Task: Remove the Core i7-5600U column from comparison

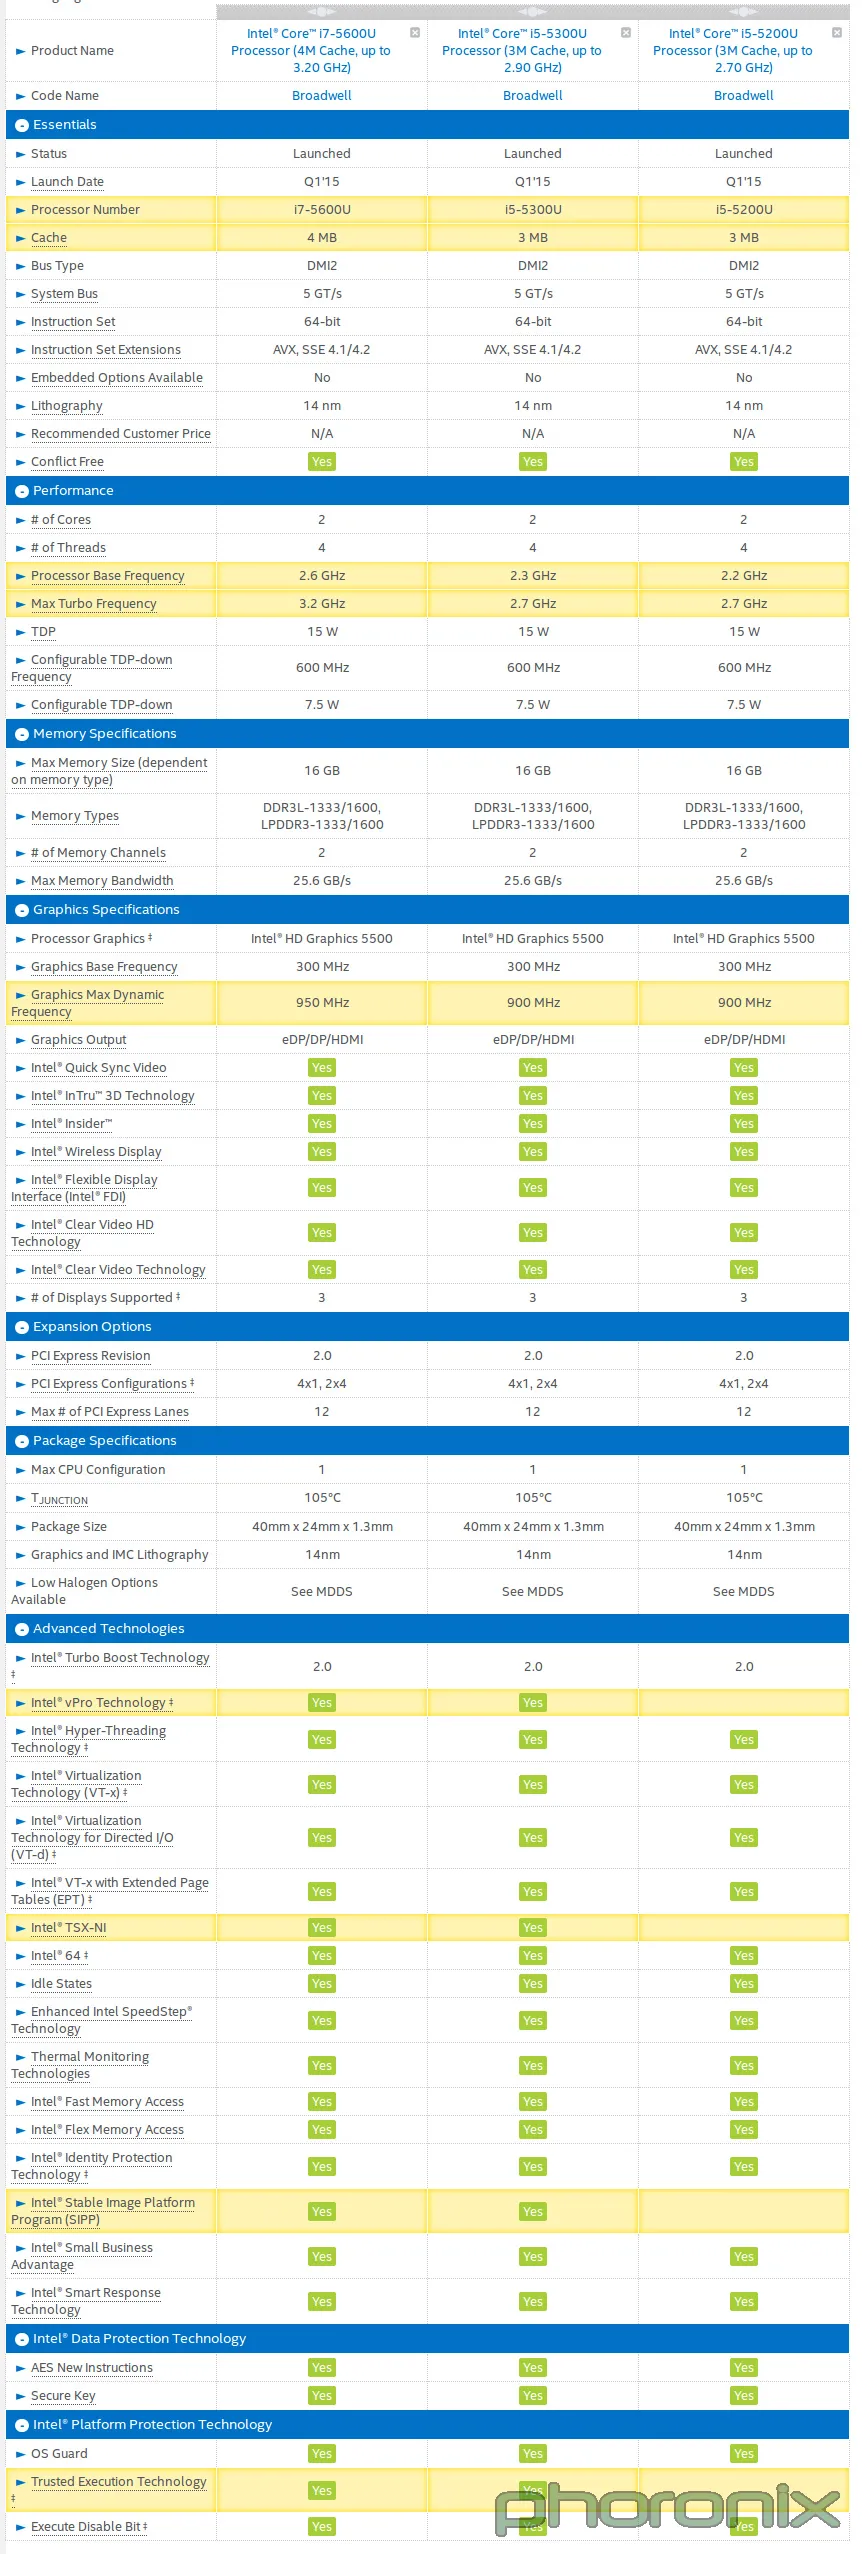Action: coord(415,33)
